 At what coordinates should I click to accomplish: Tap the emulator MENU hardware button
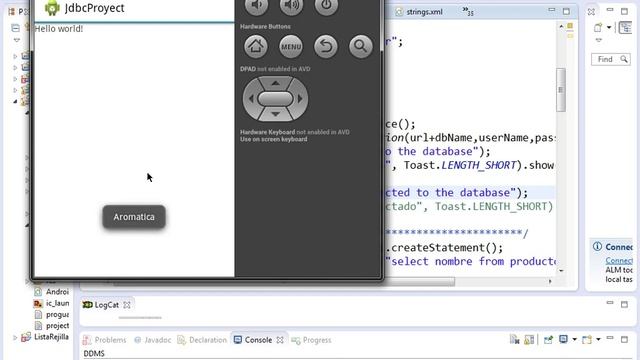pos(291,47)
